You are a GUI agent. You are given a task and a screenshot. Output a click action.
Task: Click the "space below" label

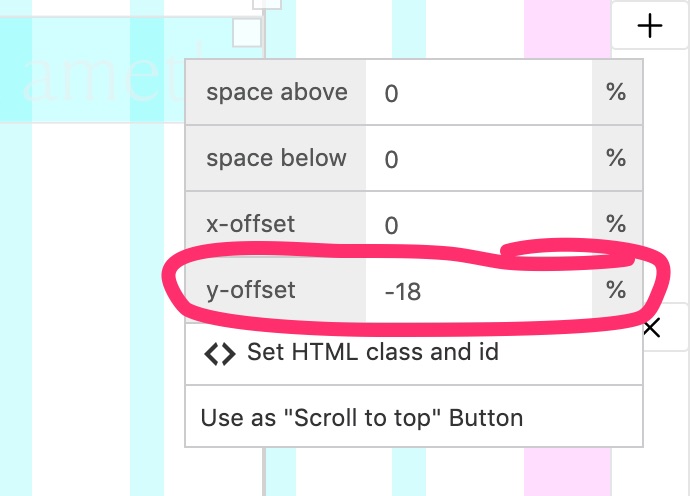click(x=276, y=159)
